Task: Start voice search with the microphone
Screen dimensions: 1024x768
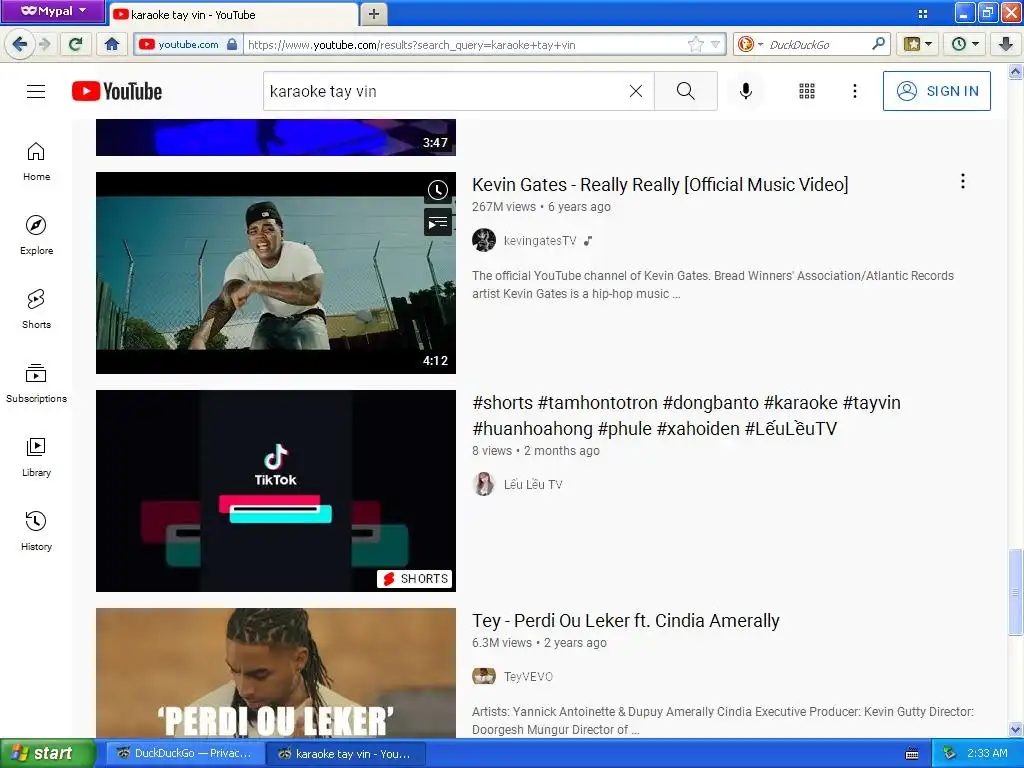Action: (745, 91)
